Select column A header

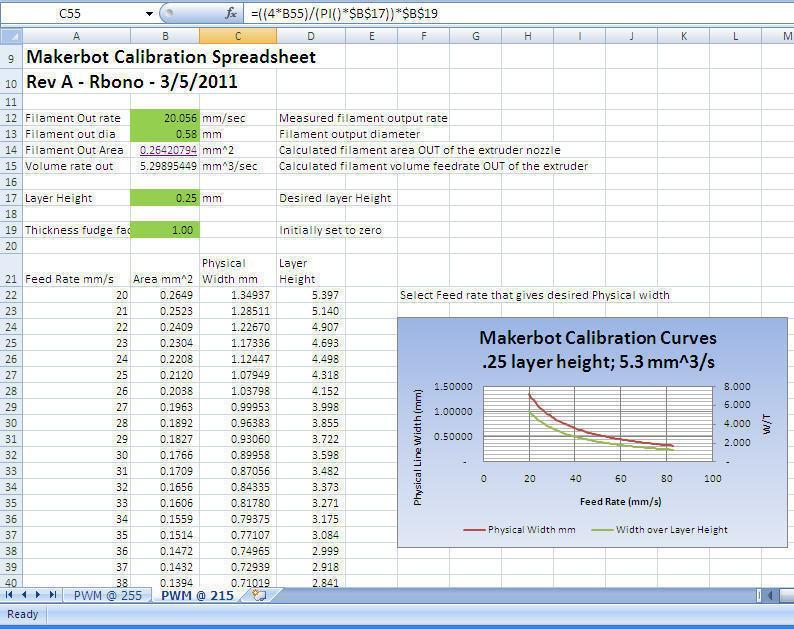click(x=76, y=36)
